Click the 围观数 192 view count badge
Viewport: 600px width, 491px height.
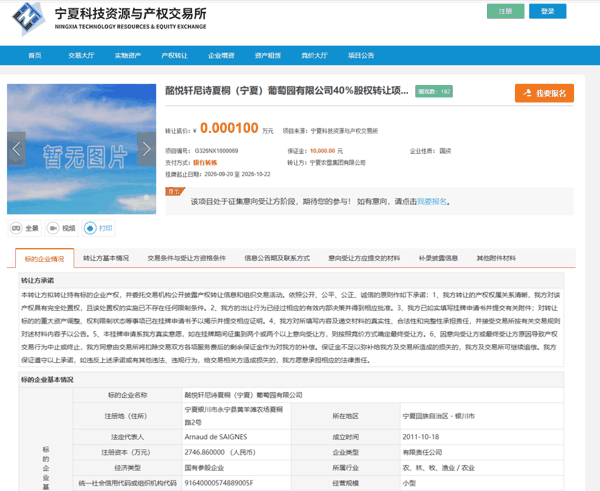(x=434, y=91)
